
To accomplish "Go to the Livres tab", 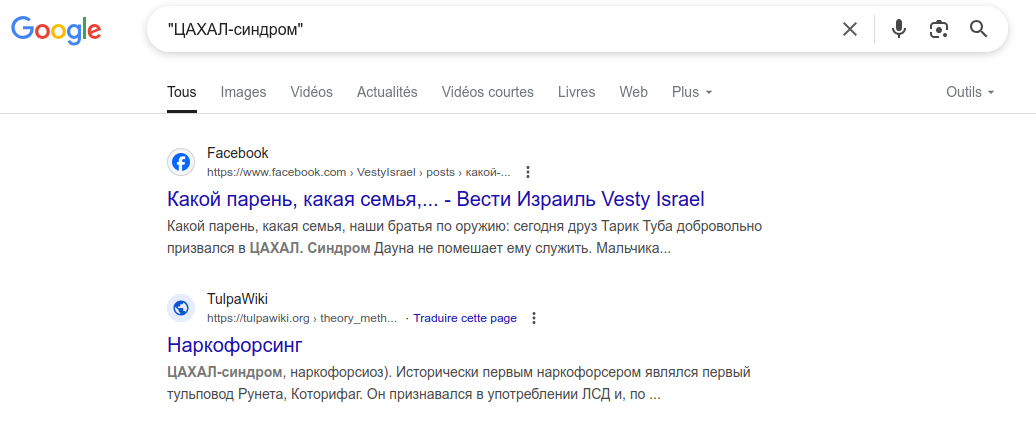I will coord(576,92).
